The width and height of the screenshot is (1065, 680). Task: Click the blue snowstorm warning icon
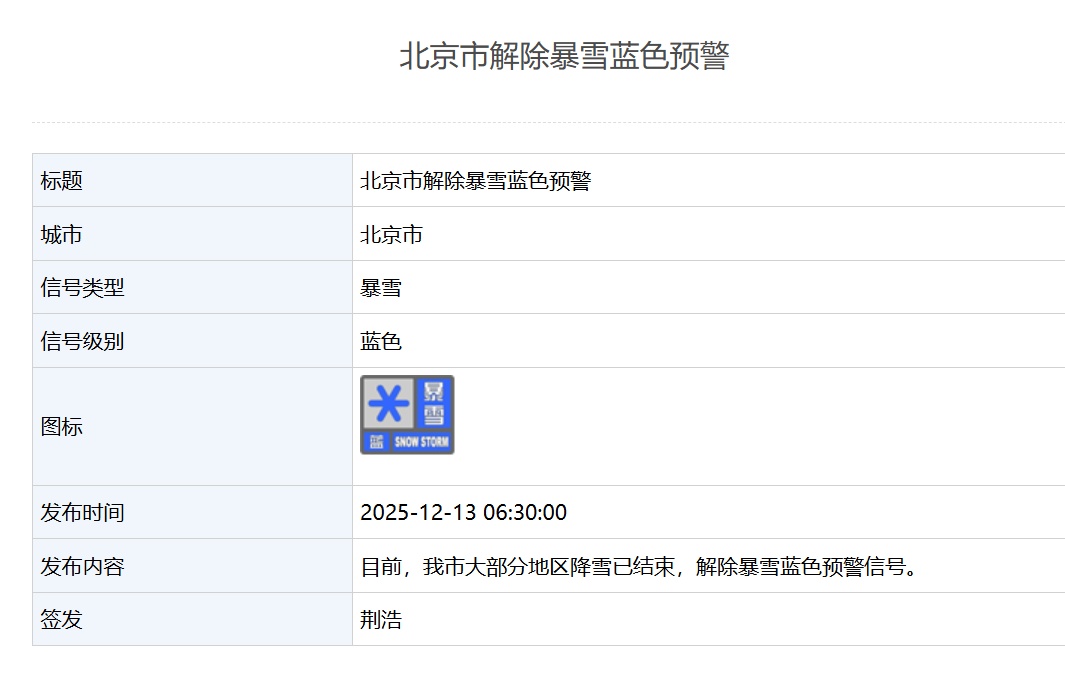407,414
